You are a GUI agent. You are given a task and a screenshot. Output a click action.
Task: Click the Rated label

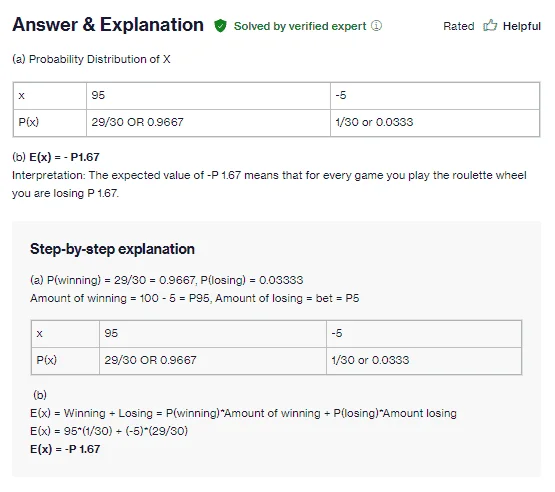pos(459,26)
